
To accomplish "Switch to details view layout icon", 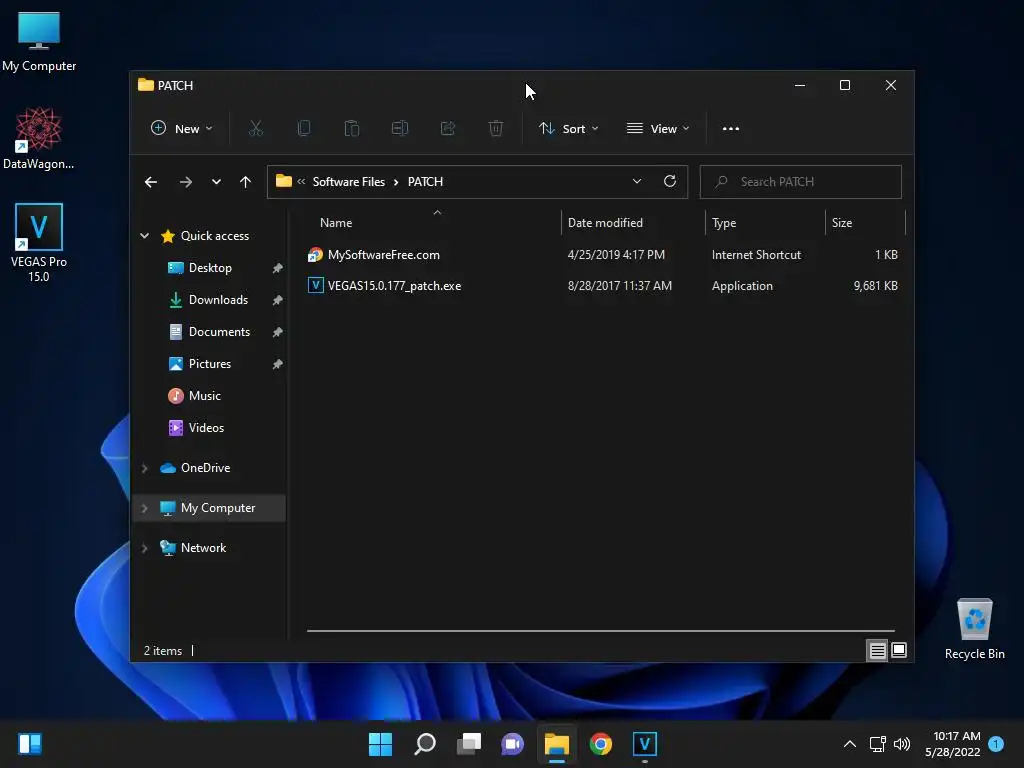I will coord(877,650).
